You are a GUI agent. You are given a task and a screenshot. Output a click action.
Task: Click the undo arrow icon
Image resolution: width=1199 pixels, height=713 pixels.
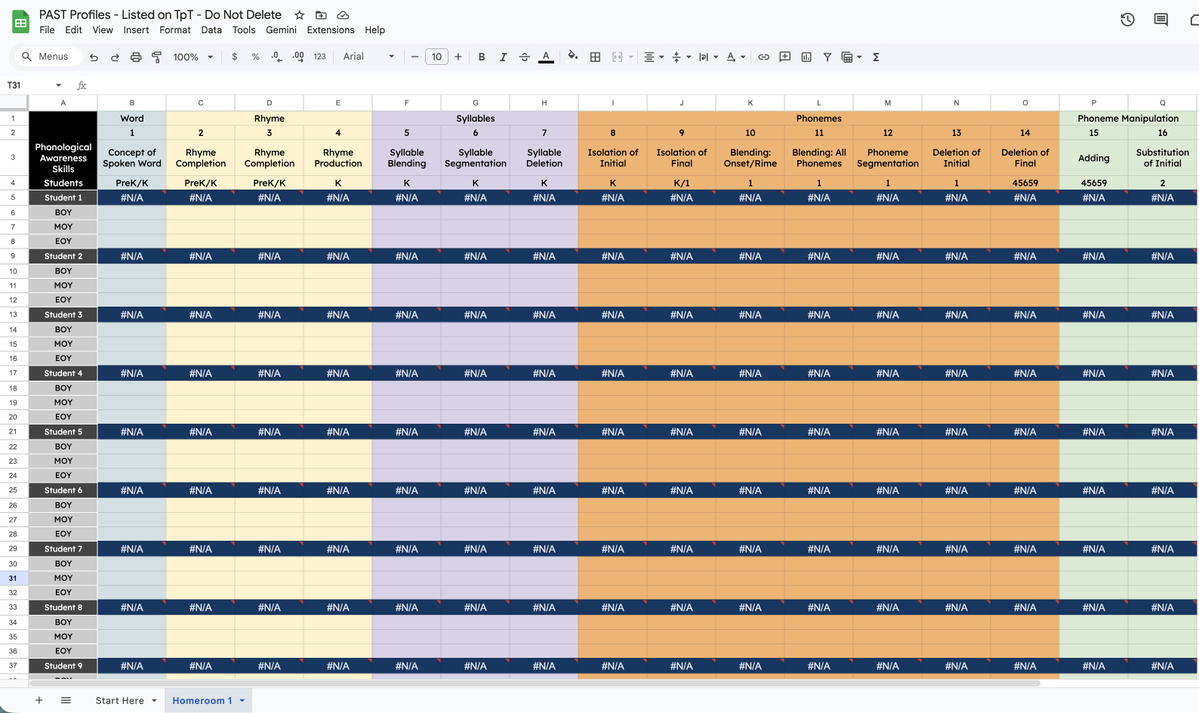93,57
